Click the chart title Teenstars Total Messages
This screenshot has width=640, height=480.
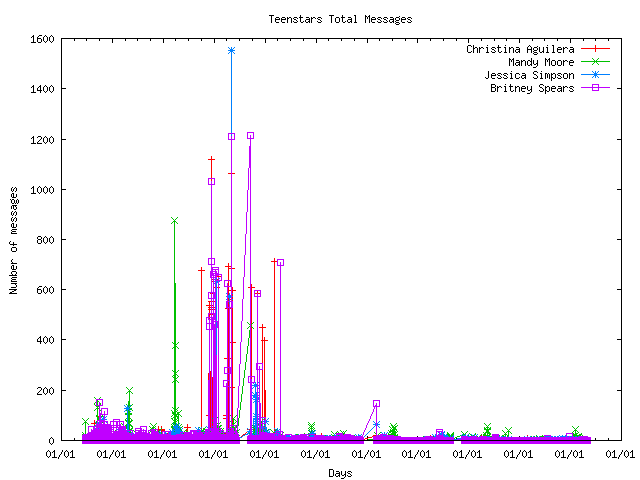tap(340, 19)
